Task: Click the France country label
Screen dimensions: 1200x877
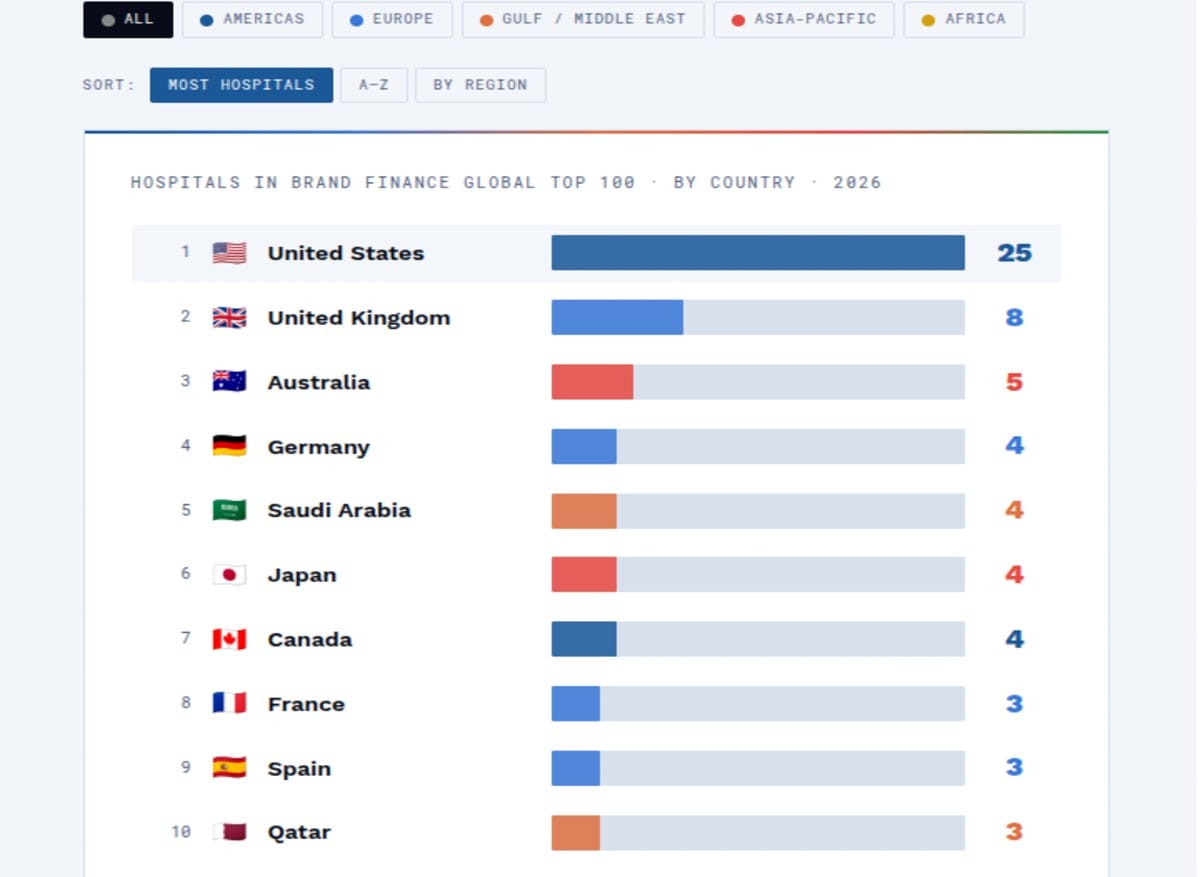Action: 306,703
